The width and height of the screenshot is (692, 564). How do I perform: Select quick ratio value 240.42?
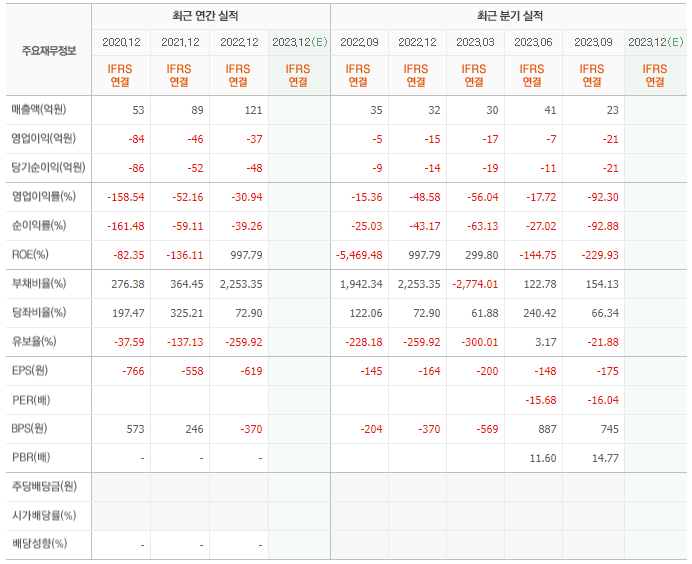coord(539,313)
